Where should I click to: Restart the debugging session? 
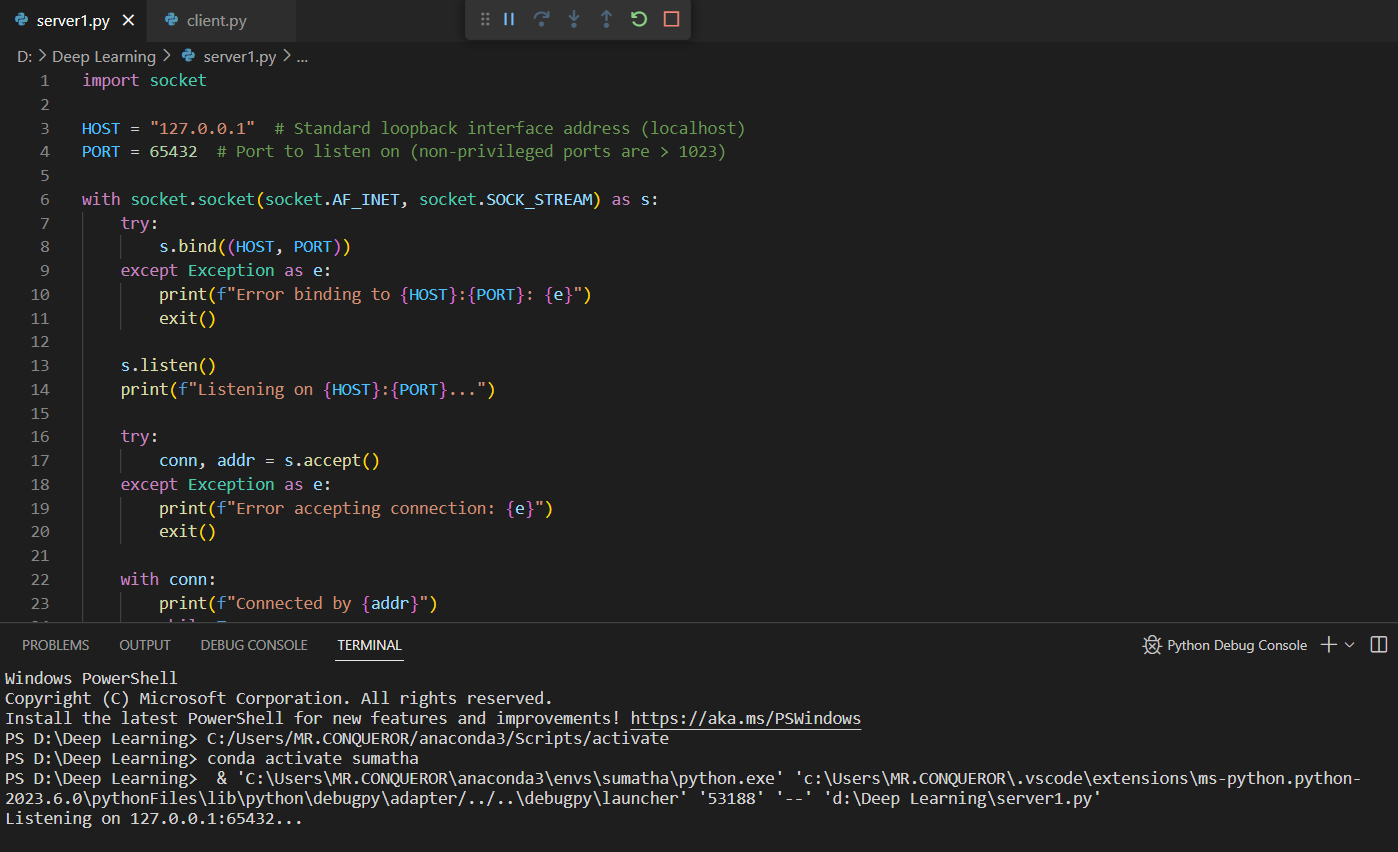coord(638,19)
